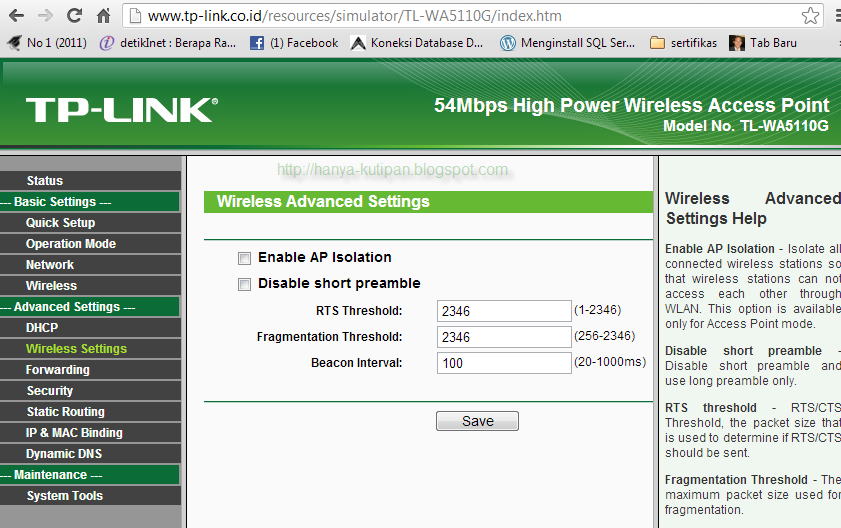
Task: Click the 'Basic Settings' section header
Action: click(90, 202)
